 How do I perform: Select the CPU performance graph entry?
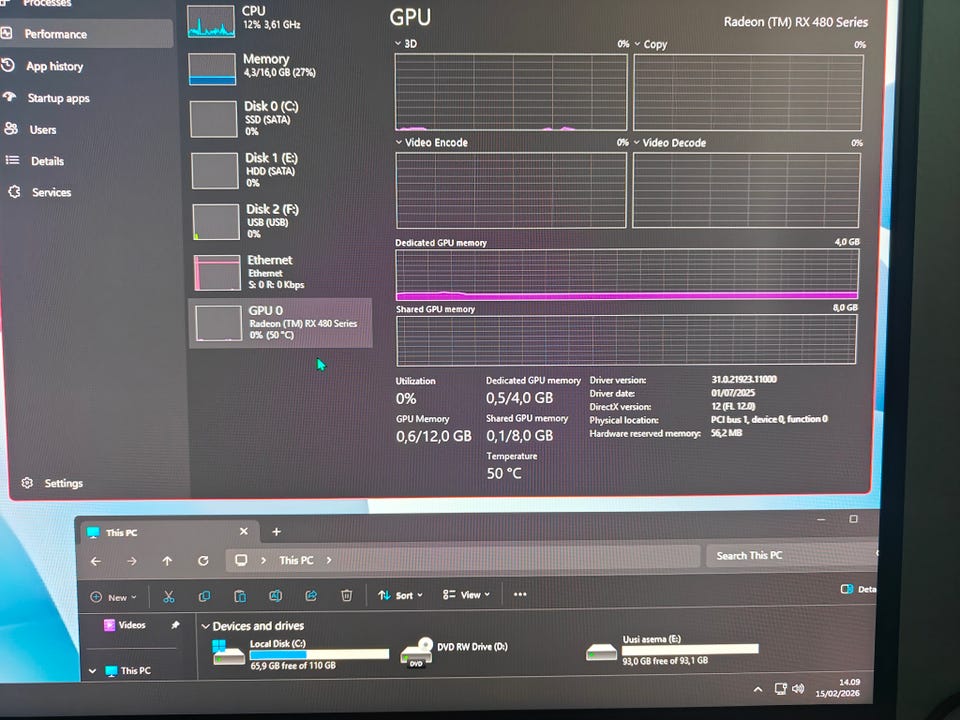click(277, 21)
